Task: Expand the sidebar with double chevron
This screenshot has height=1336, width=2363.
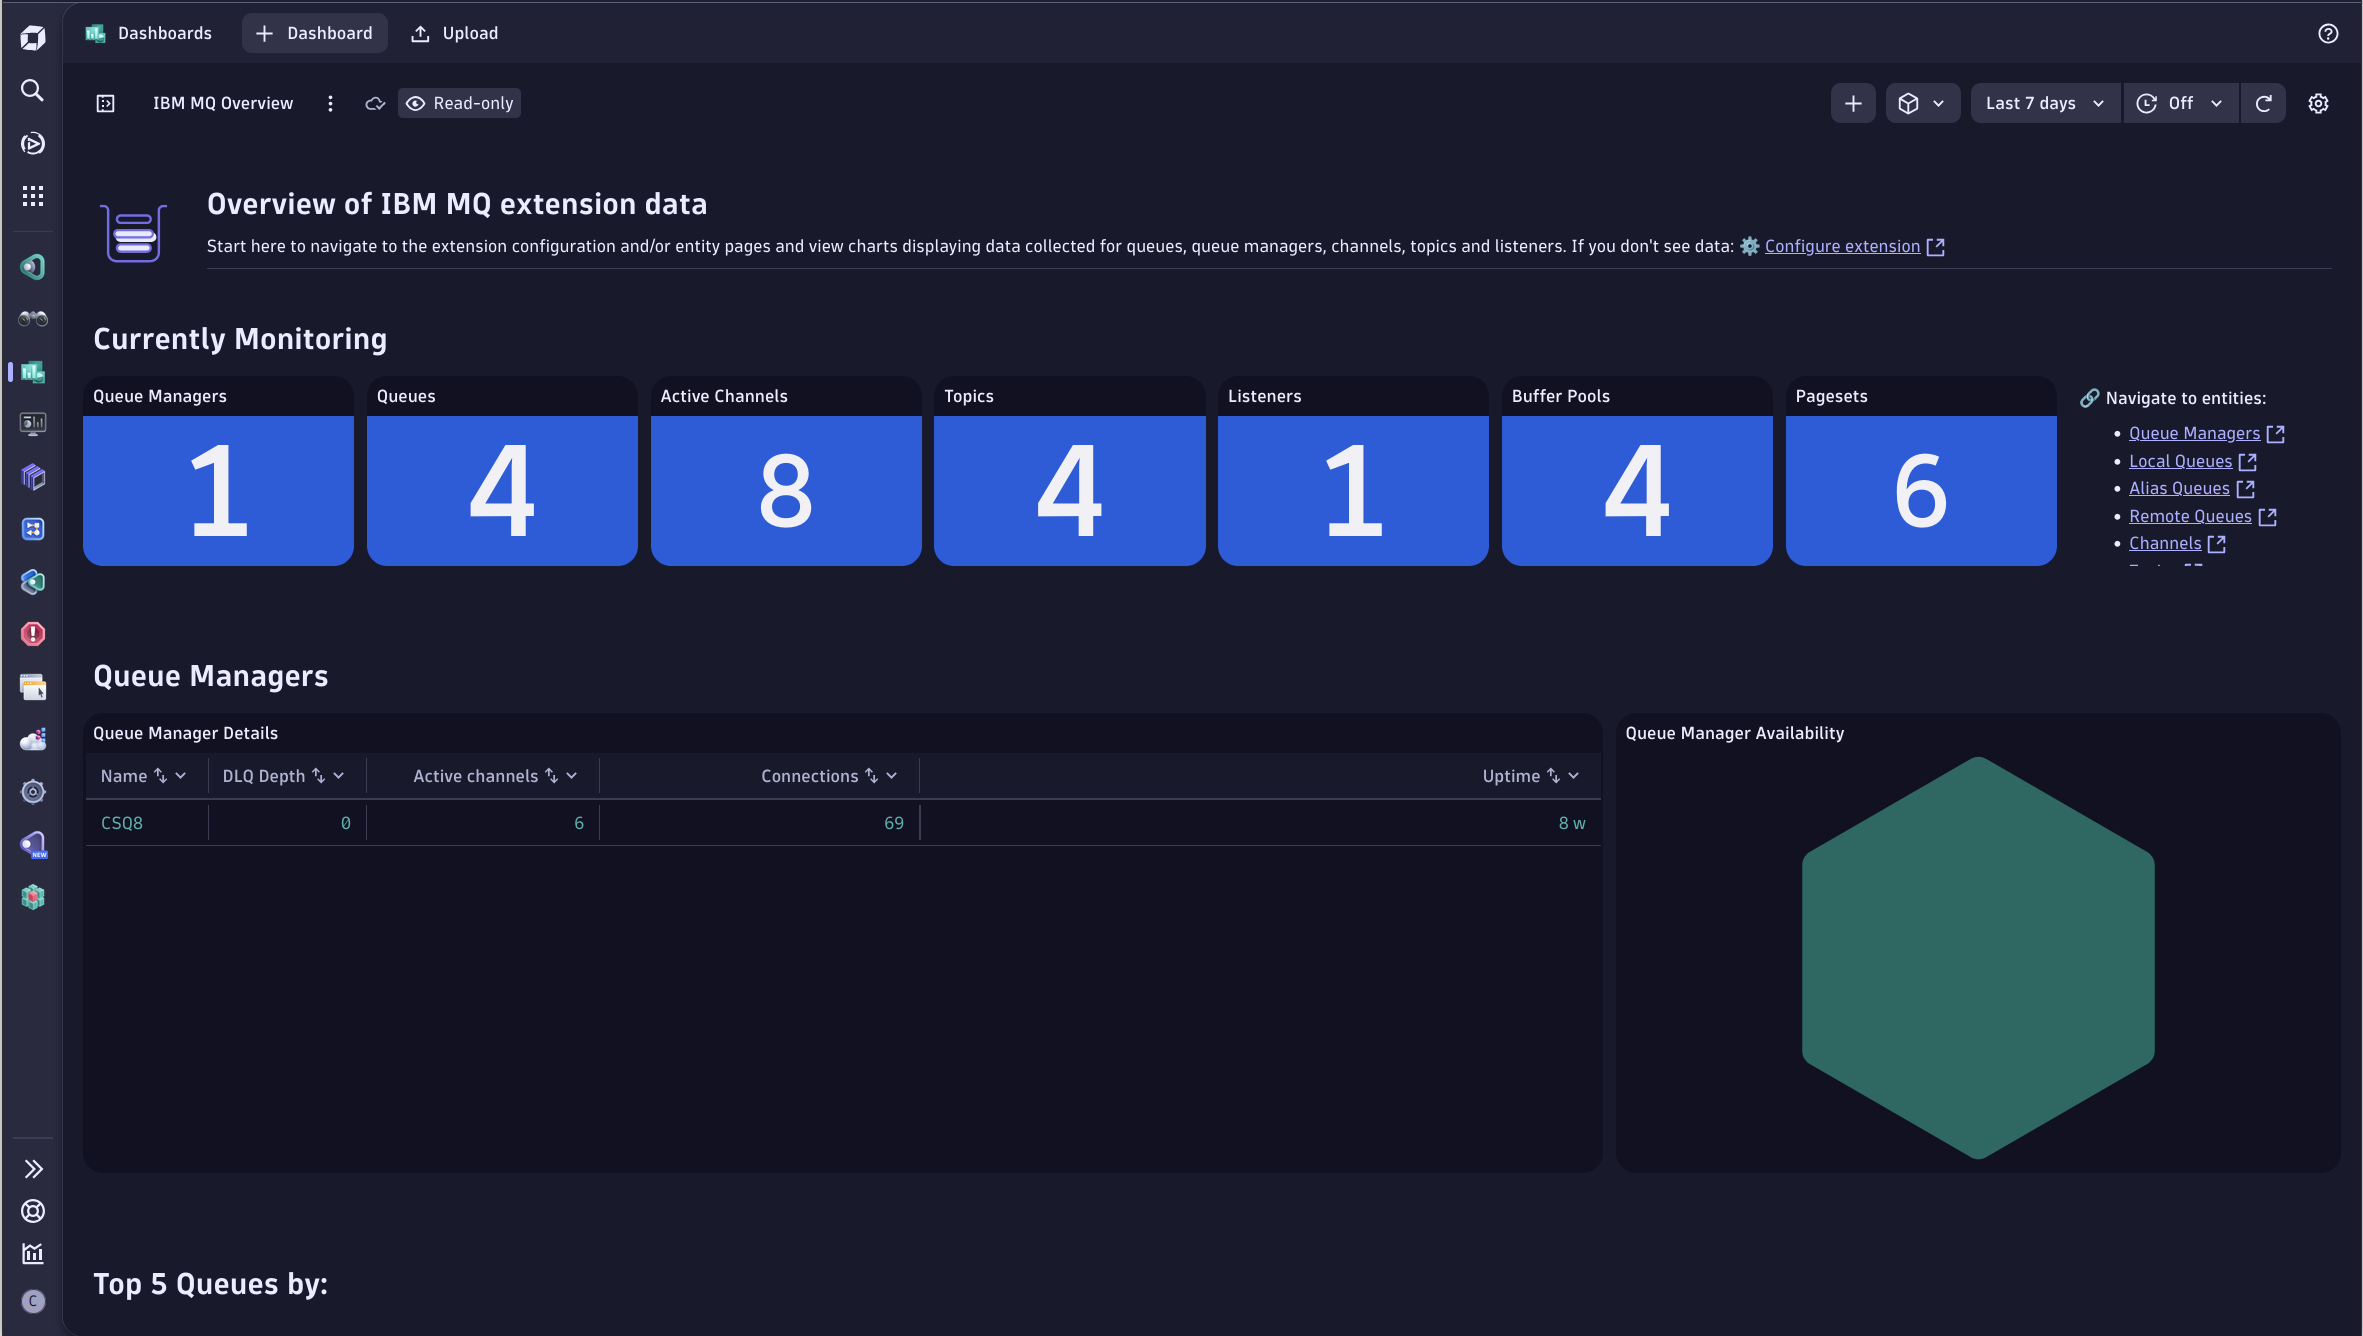Action: click(33, 1169)
